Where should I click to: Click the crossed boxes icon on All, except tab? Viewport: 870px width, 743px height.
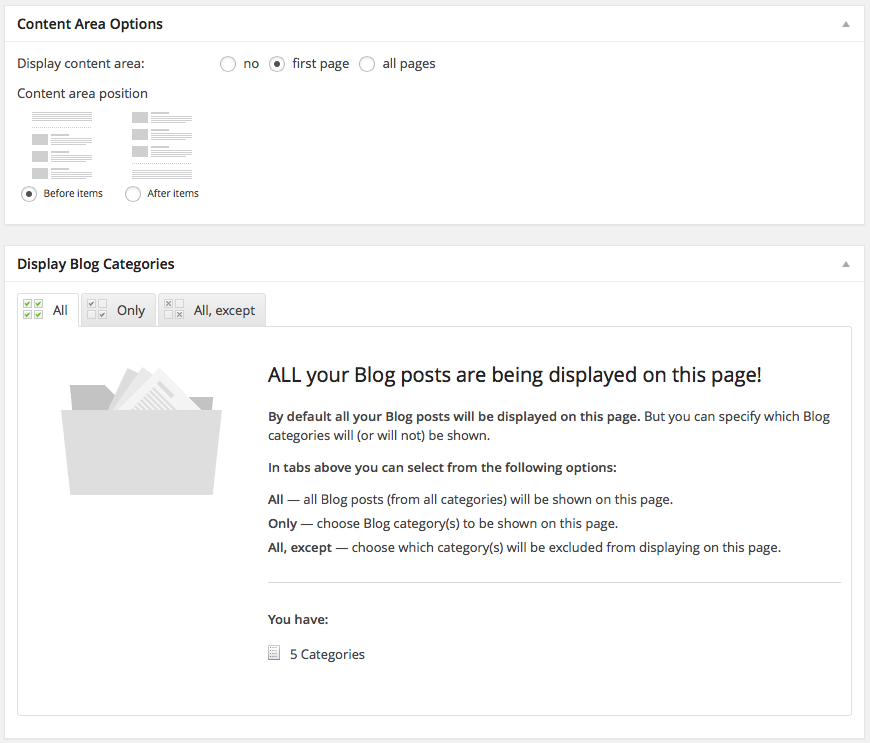tap(174, 309)
